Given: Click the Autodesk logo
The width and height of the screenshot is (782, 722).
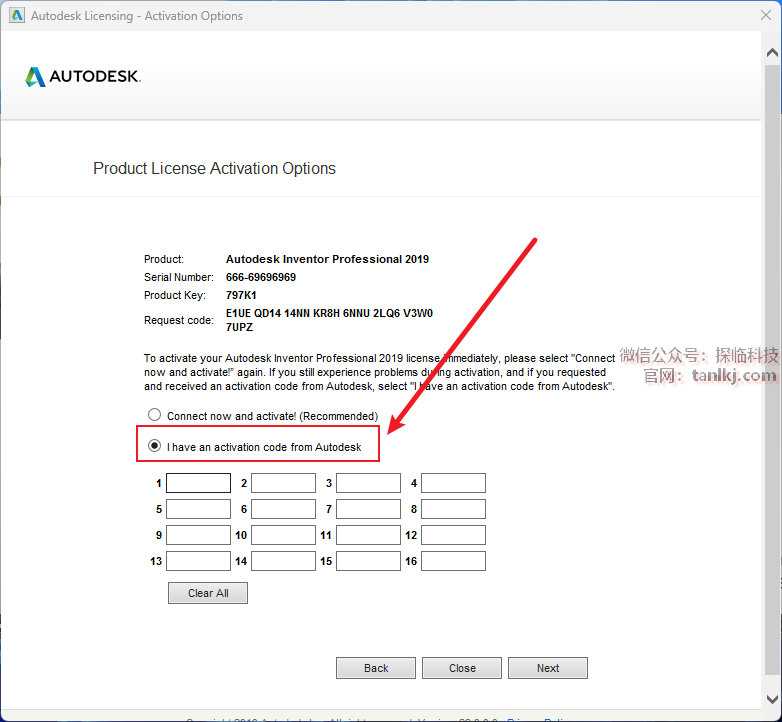Looking at the screenshot, I should click(x=83, y=76).
